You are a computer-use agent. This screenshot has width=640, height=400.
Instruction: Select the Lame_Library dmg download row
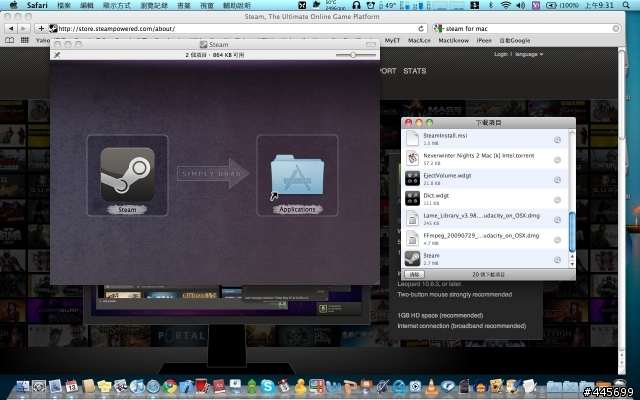[485, 219]
